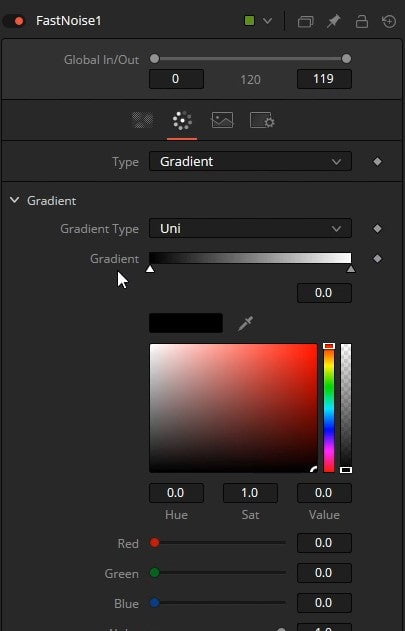Open the Settings tab icon
Screen dimensions: 405x631
[262, 120]
